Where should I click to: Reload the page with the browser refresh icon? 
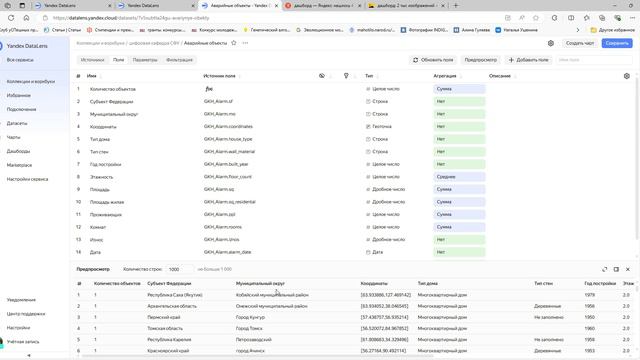[11, 18]
